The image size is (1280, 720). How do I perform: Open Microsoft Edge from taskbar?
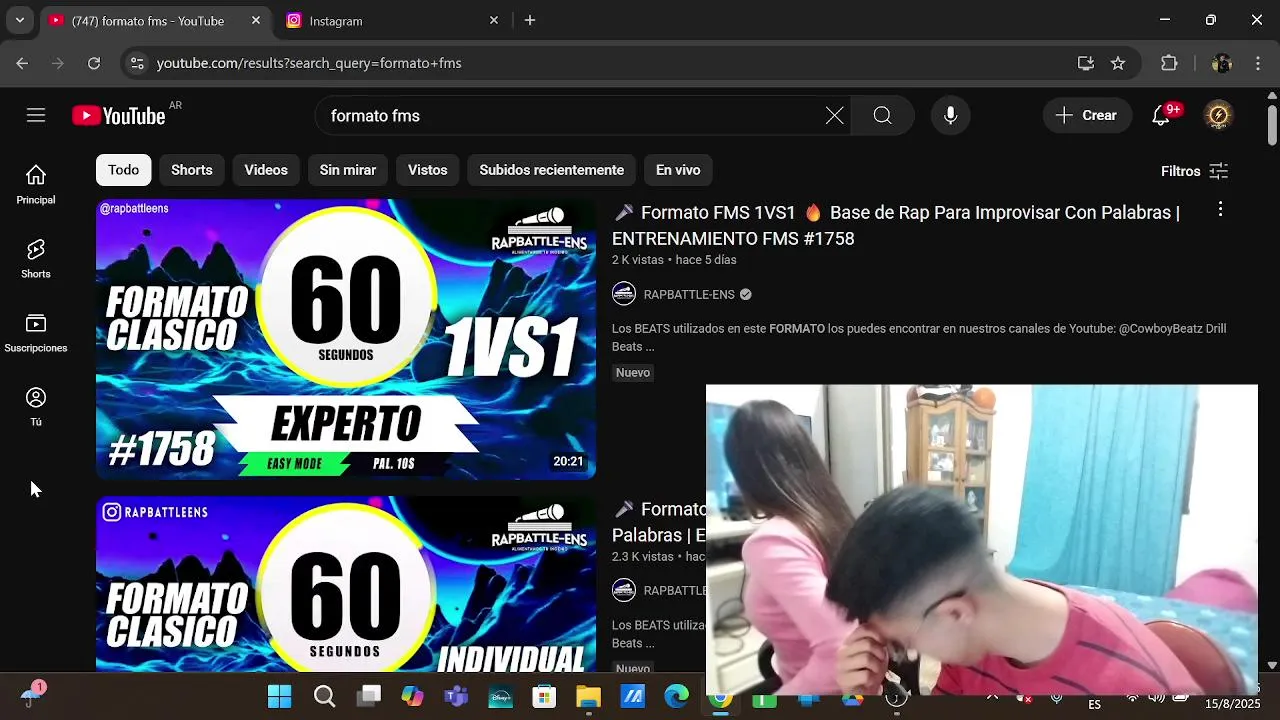click(677, 696)
